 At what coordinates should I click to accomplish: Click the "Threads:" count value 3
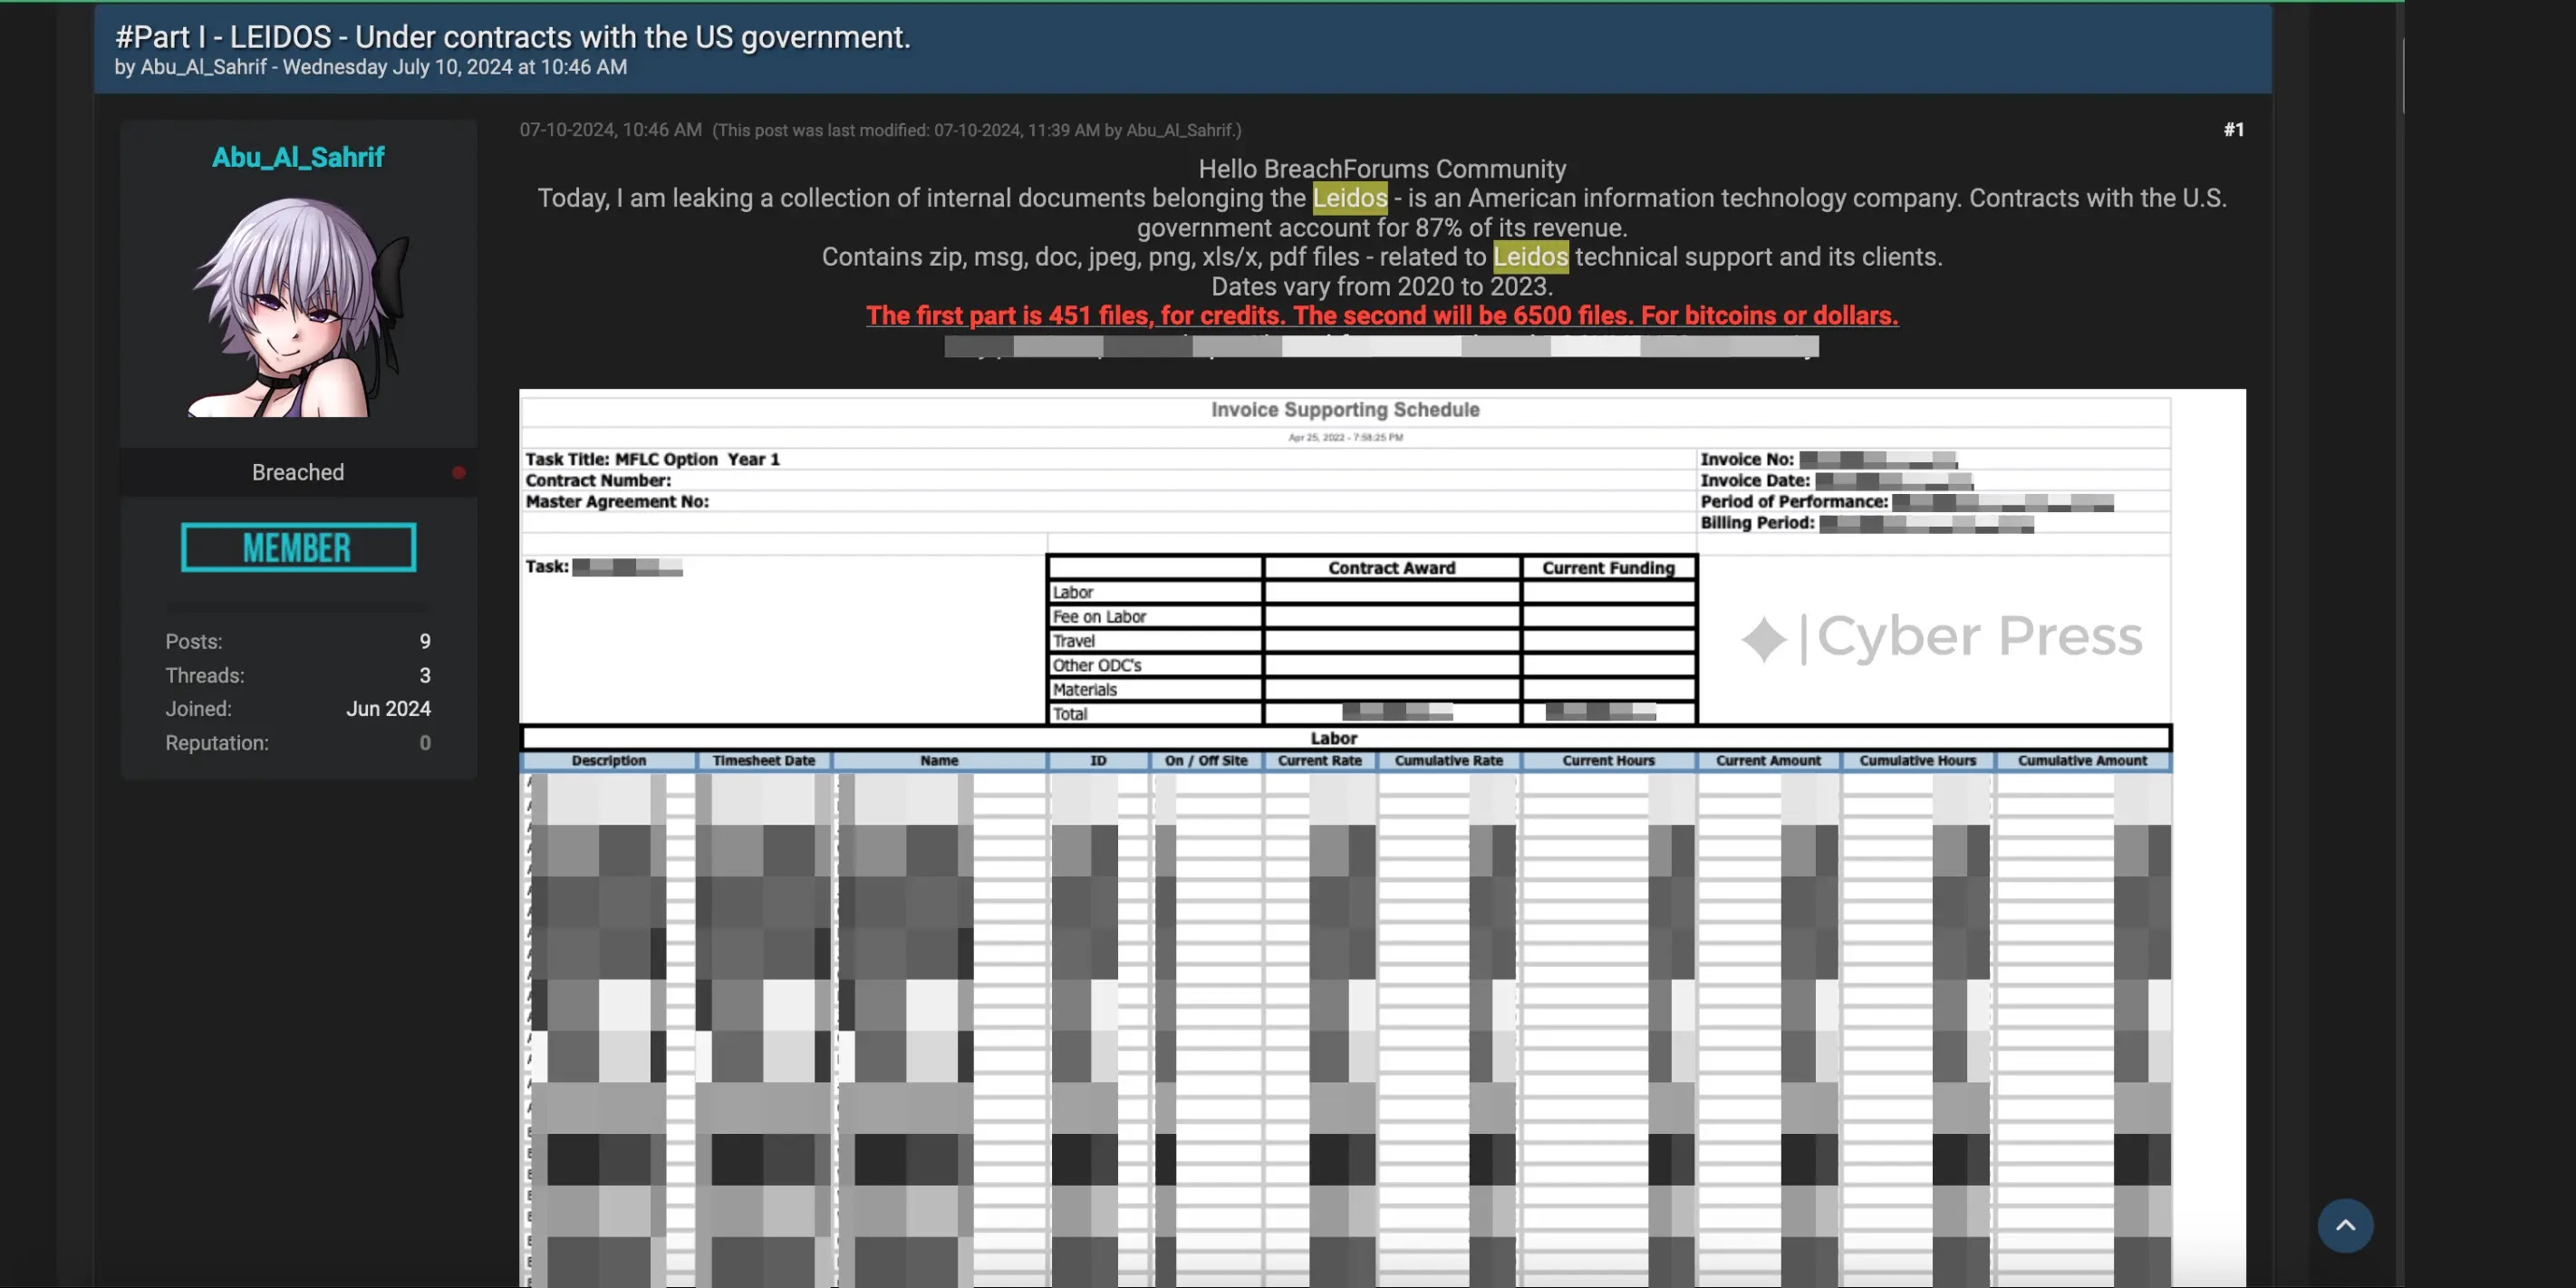425,675
